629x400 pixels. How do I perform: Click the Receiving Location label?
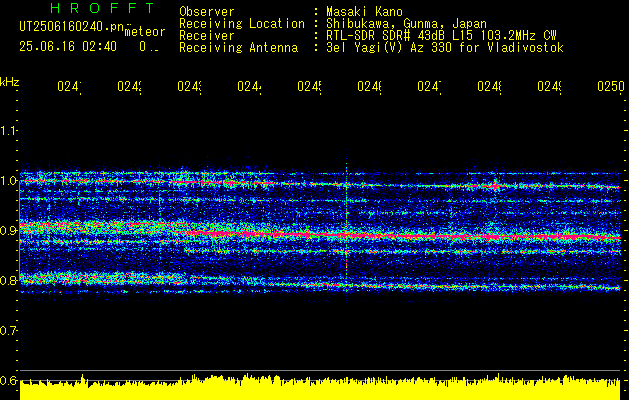(242, 24)
